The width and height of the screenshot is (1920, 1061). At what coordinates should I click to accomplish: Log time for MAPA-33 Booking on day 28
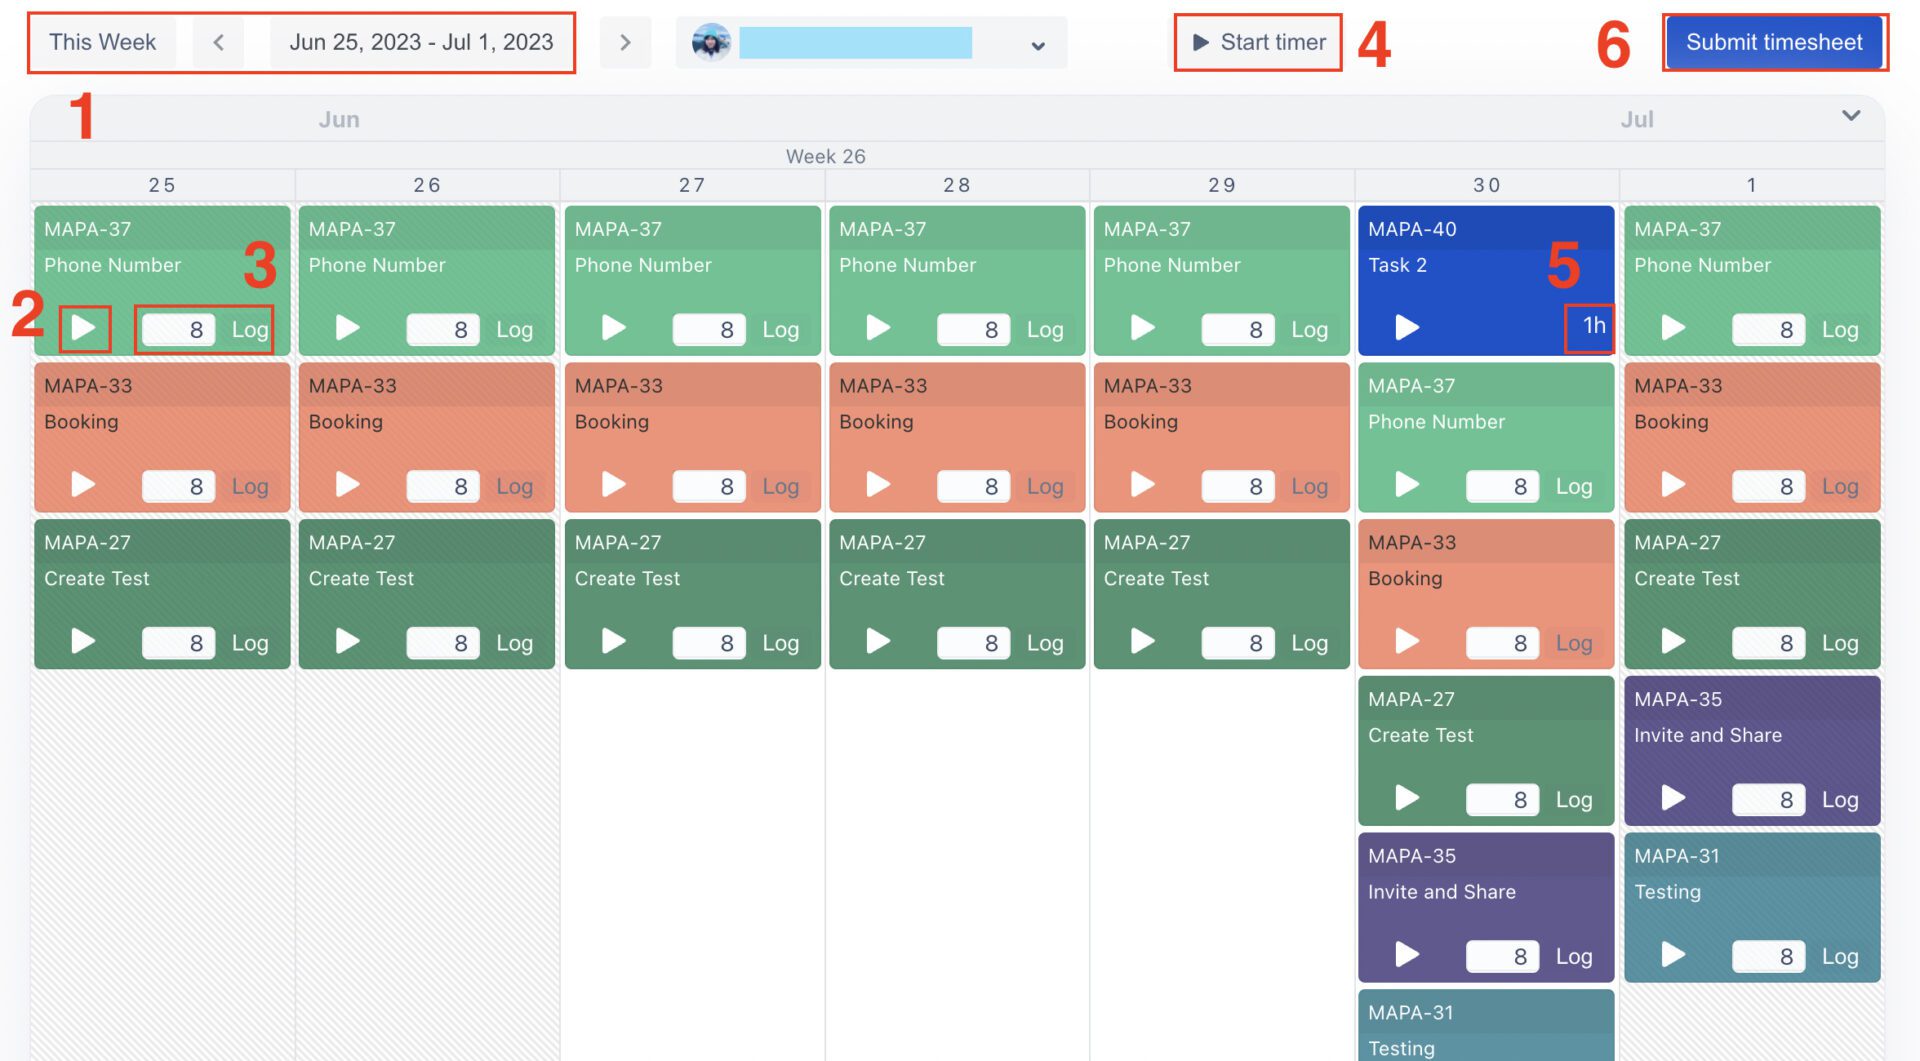[1045, 486]
